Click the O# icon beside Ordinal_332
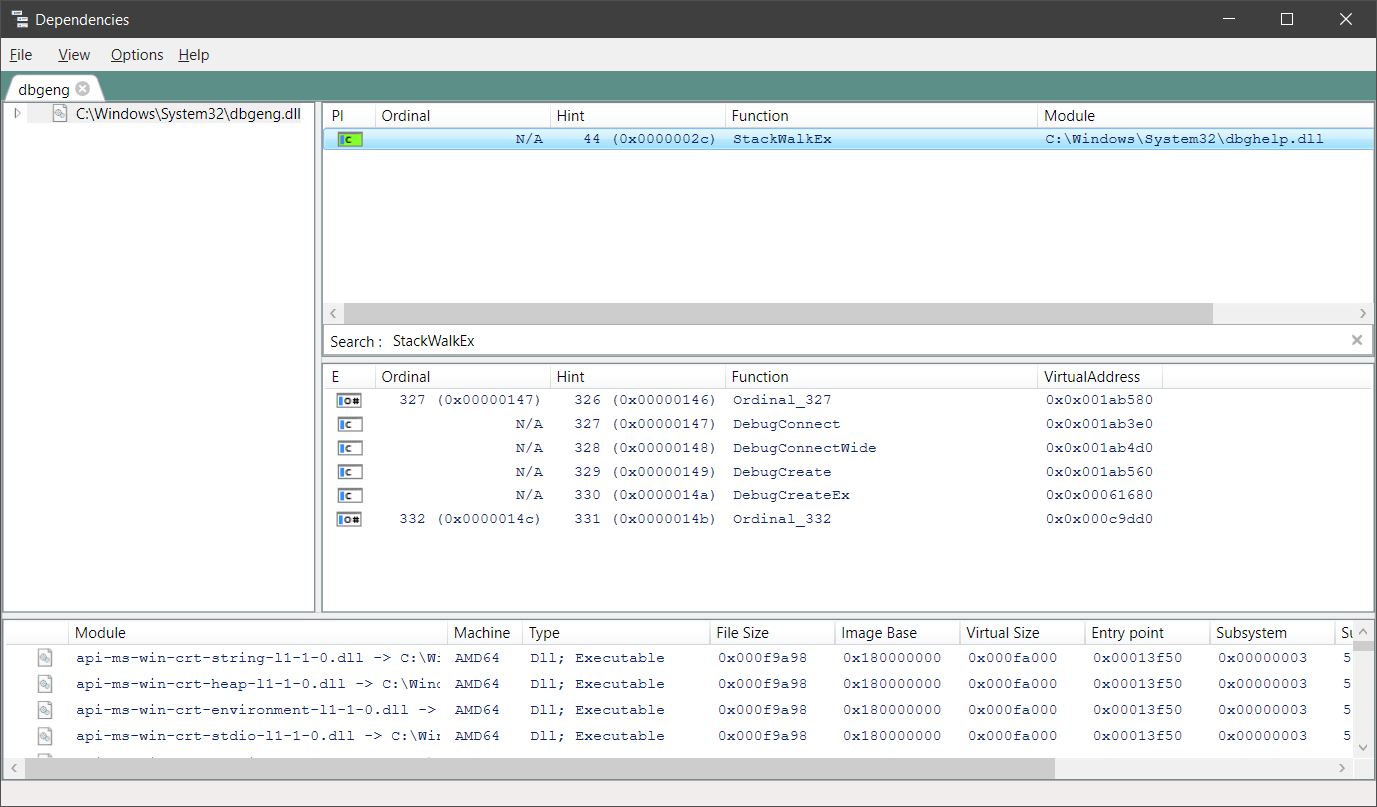 [349, 518]
